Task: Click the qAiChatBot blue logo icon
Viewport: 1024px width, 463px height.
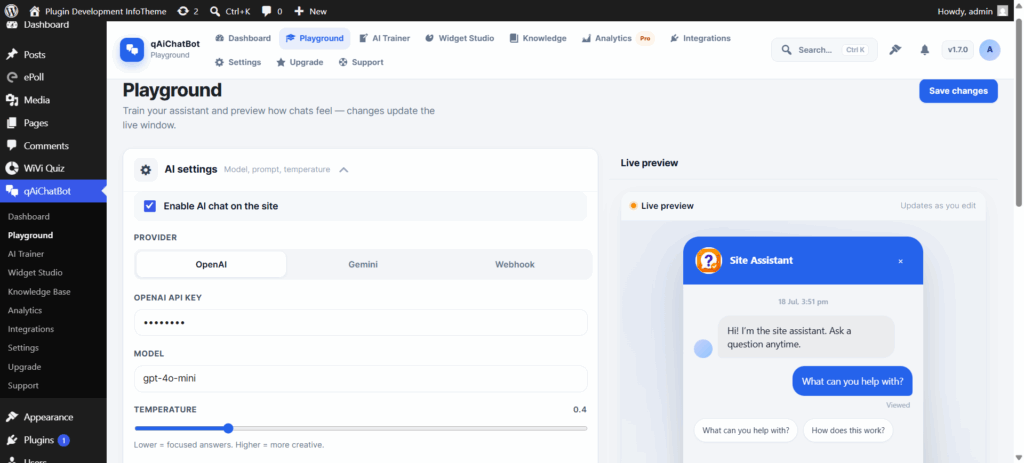Action: pyautogui.click(x=132, y=50)
